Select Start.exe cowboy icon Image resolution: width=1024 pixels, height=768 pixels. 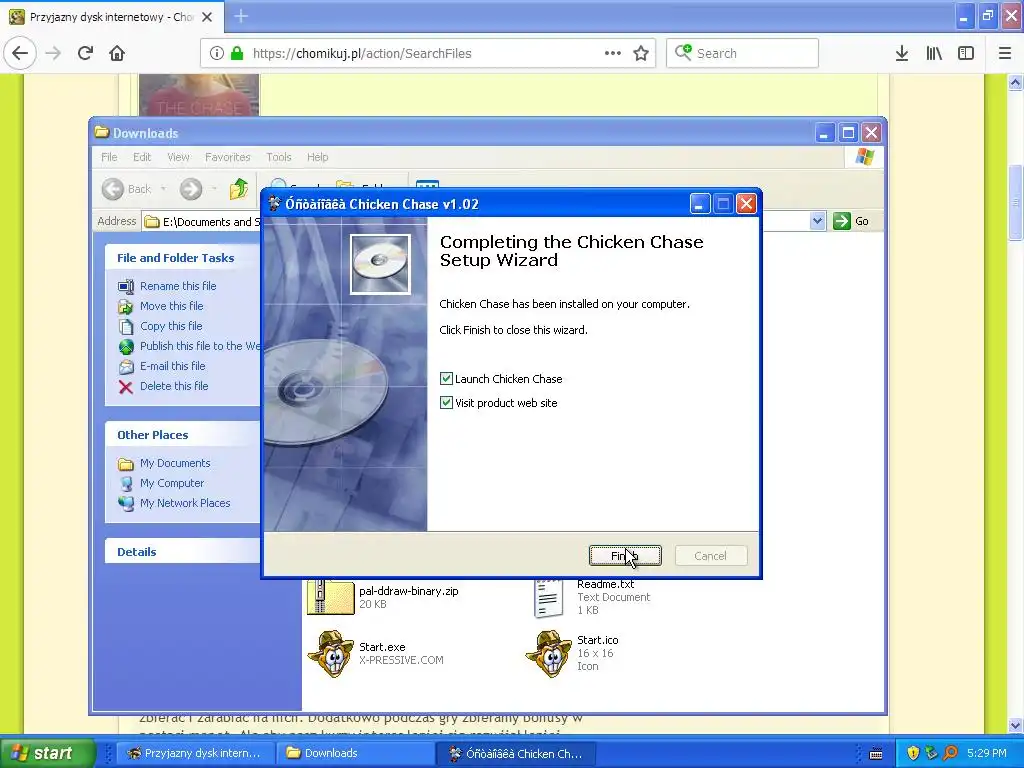331,654
